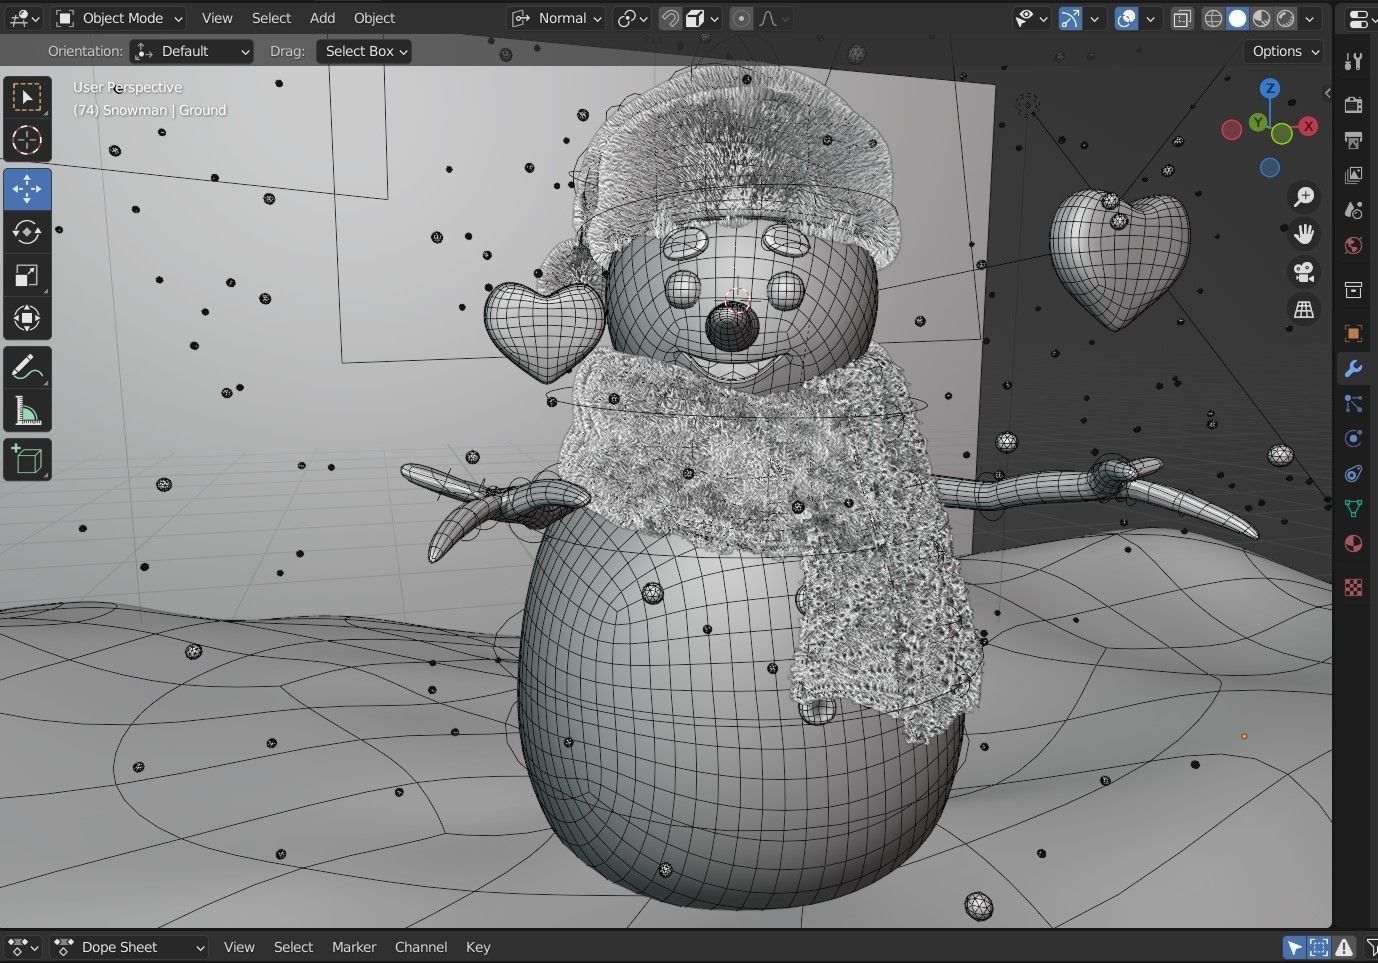
Task: Open the Options dropdown
Action: click(1284, 51)
